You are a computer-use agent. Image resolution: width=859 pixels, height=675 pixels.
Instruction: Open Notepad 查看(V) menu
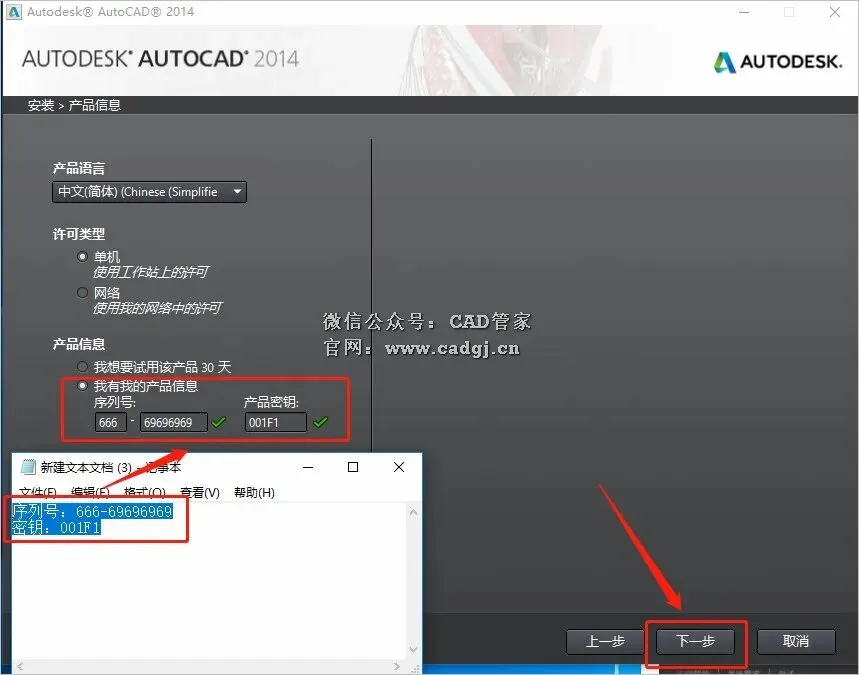(199, 493)
